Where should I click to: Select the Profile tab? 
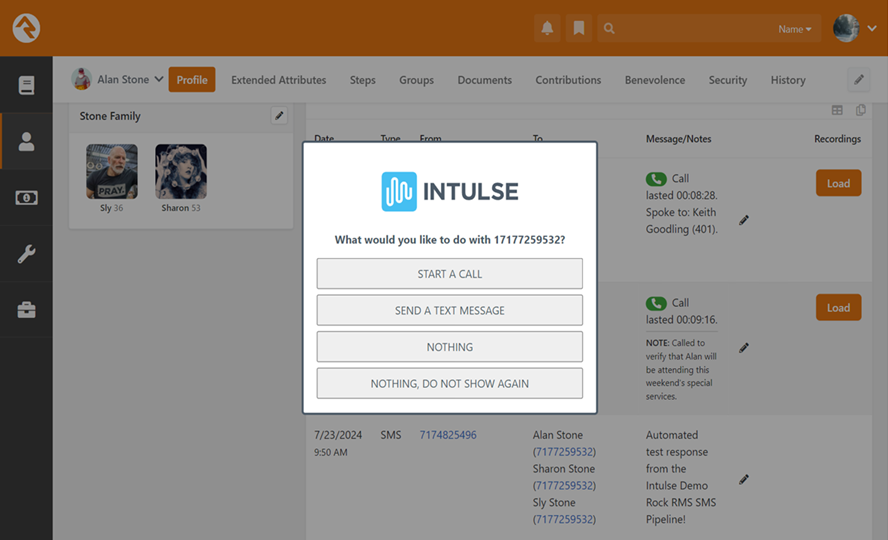click(x=192, y=80)
